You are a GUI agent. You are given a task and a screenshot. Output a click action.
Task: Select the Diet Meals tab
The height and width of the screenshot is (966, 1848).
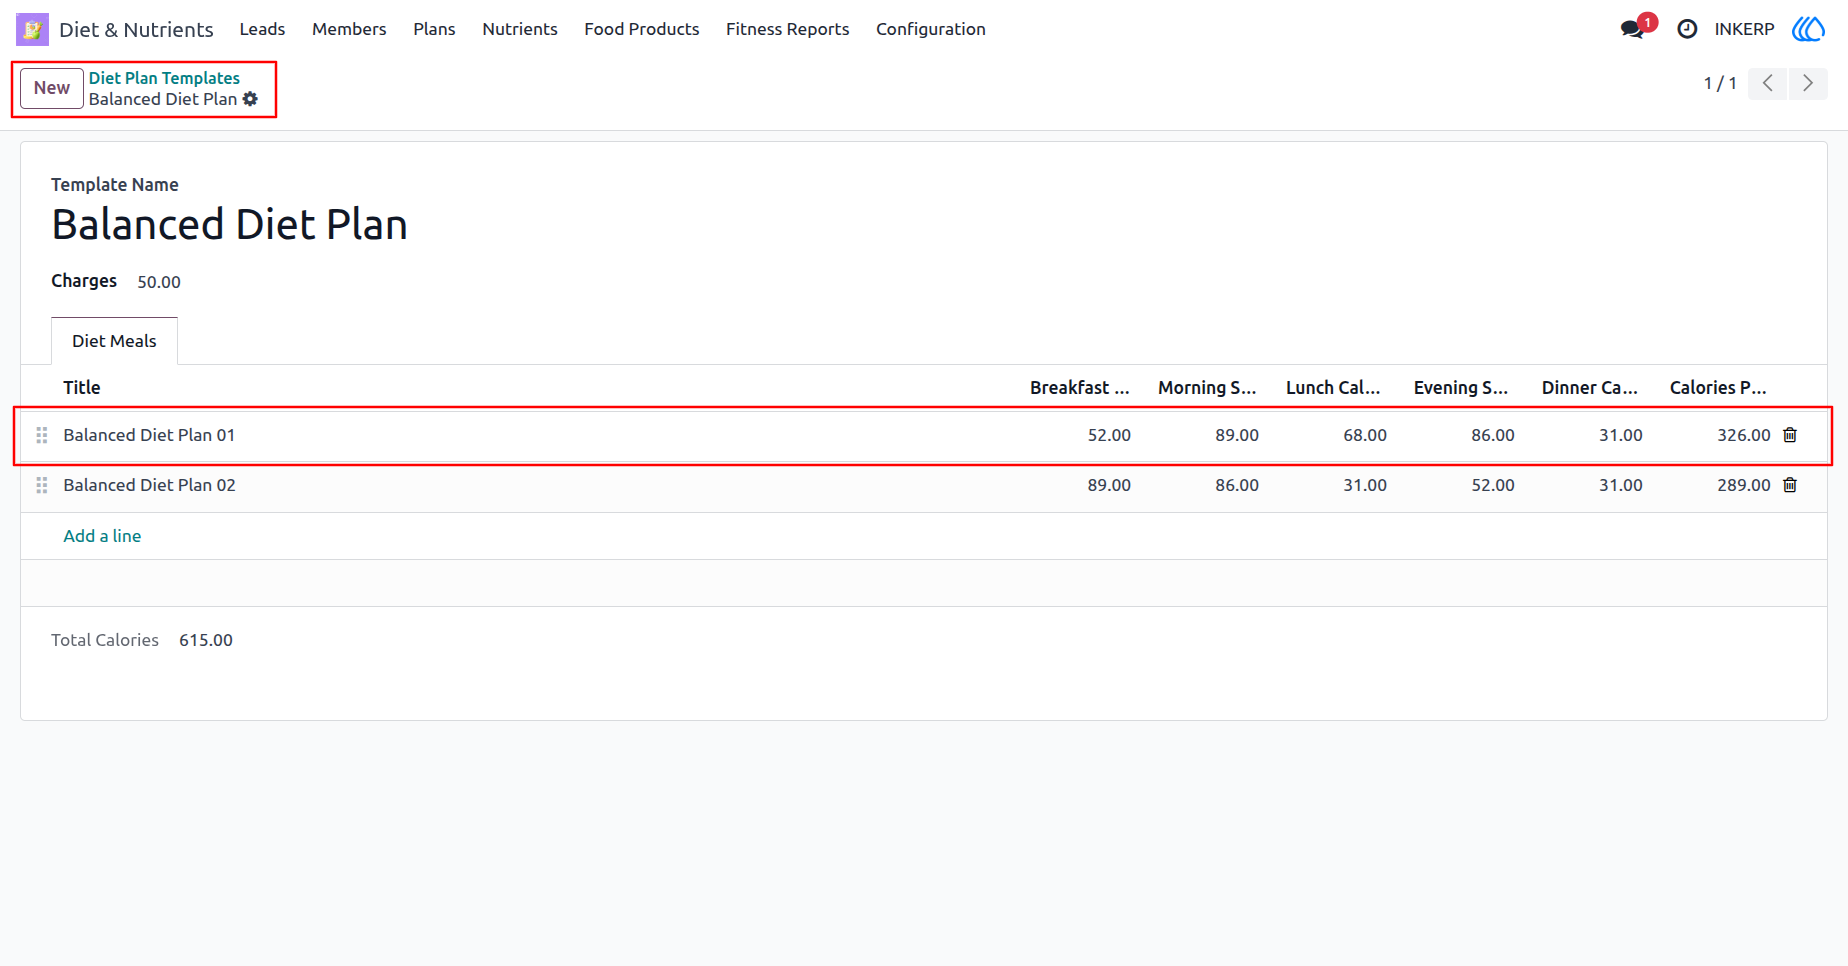tap(114, 341)
